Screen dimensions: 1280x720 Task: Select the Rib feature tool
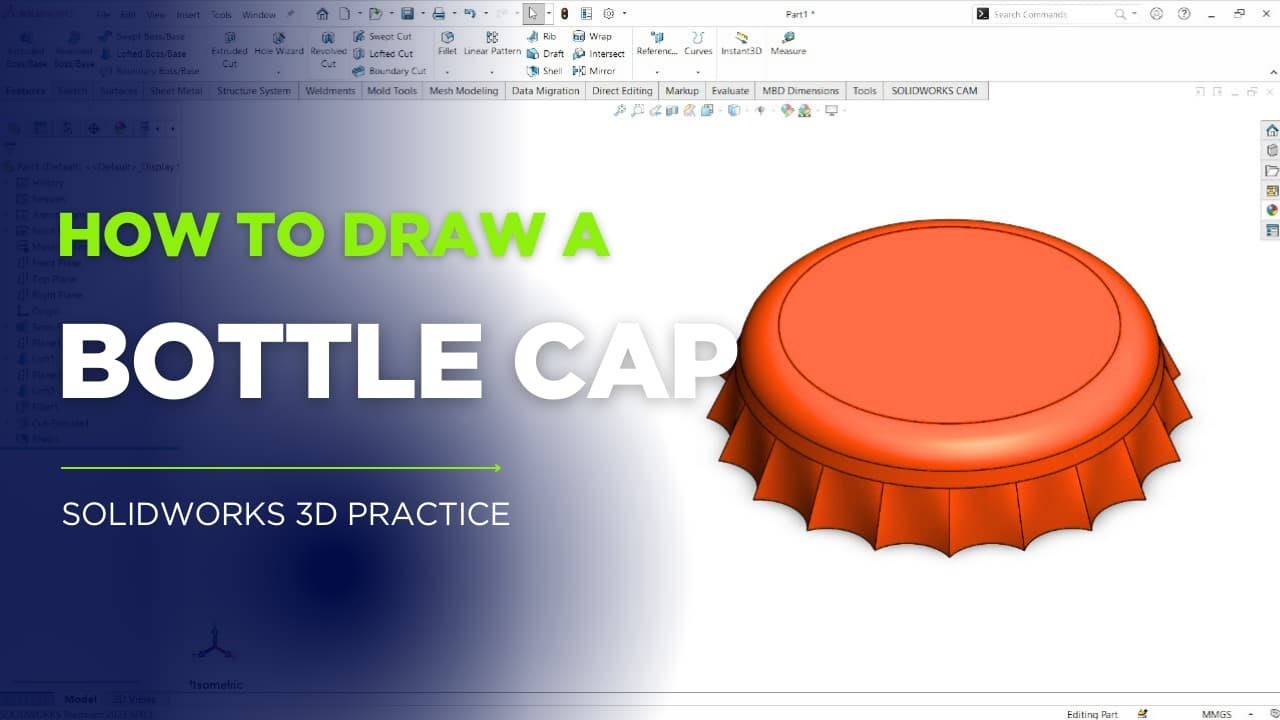pyautogui.click(x=542, y=36)
